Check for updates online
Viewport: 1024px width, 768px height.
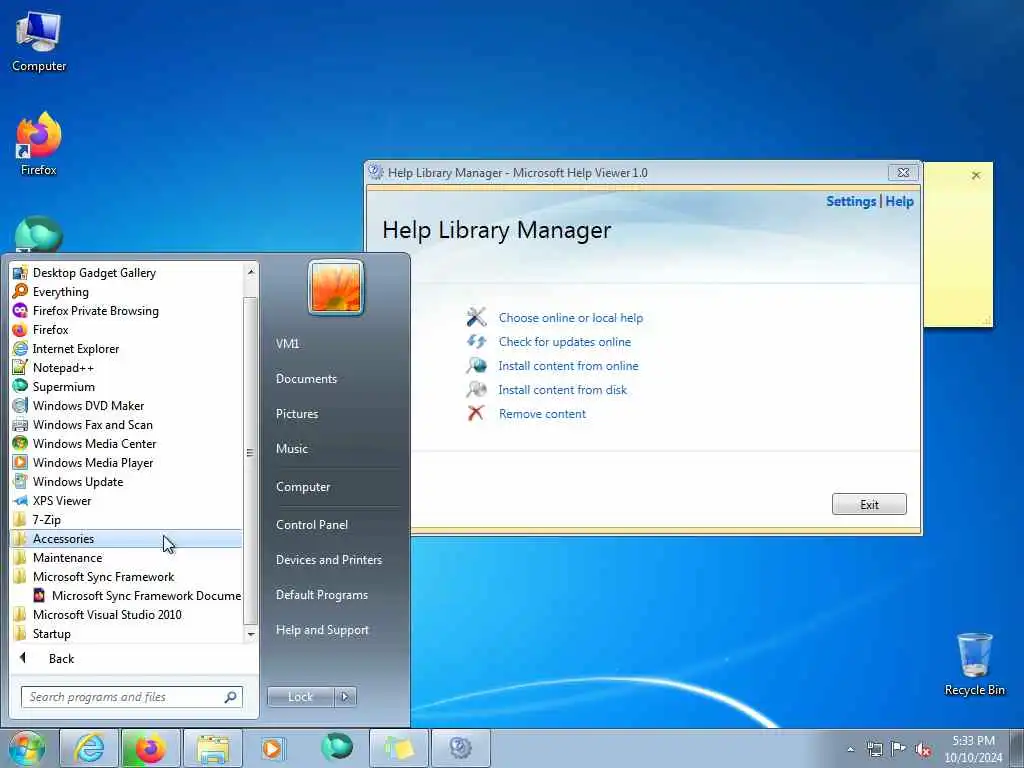pos(565,342)
